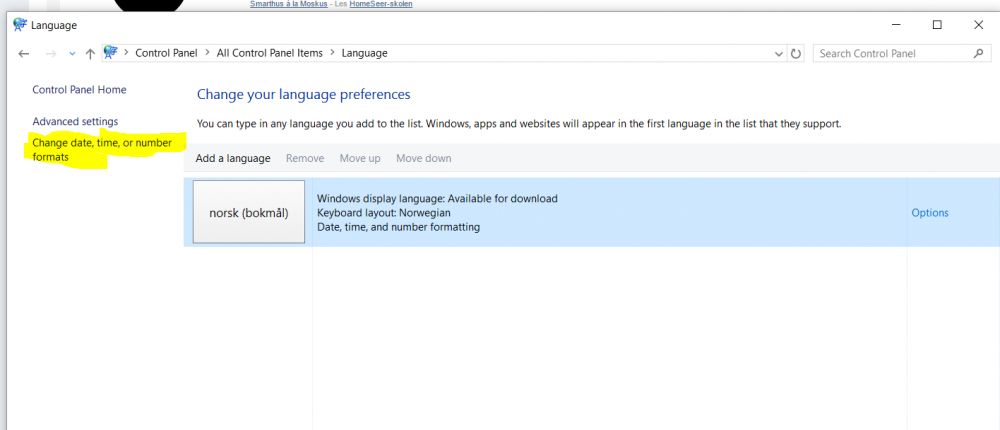
Task: Focus the Search Control Panel field
Action: [890, 53]
